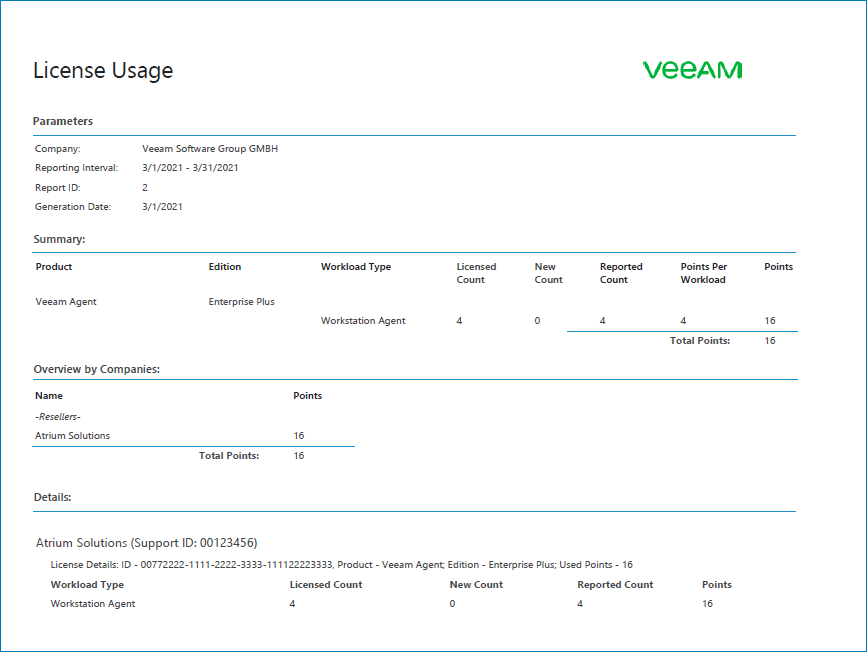Click Points header in Overview table

pos(307,395)
